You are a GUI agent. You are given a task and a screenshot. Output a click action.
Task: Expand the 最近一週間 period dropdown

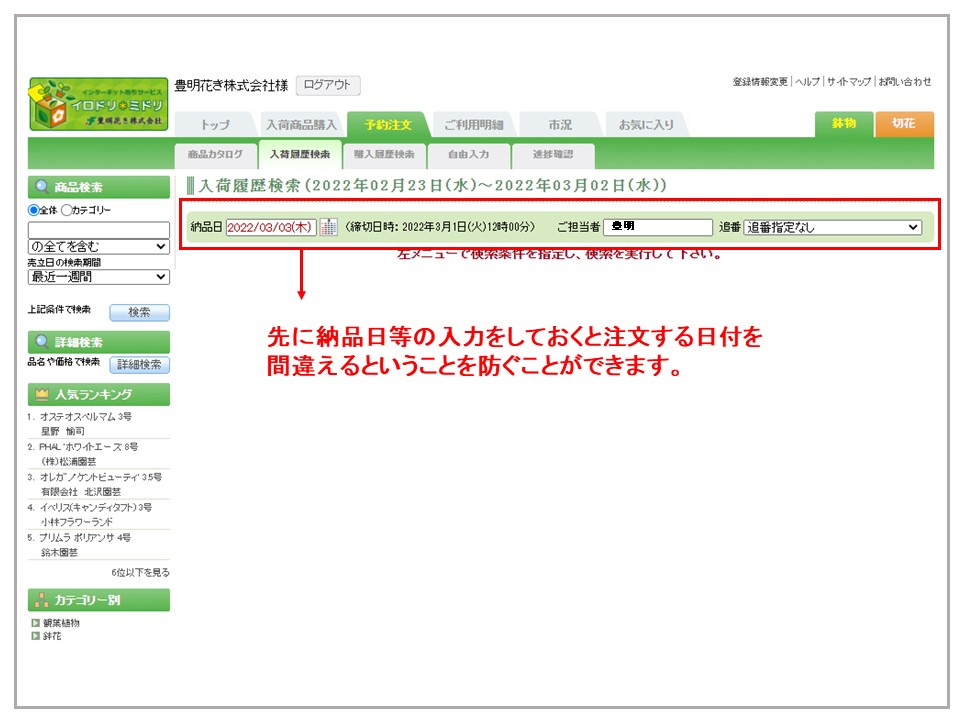(x=98, y=277)
